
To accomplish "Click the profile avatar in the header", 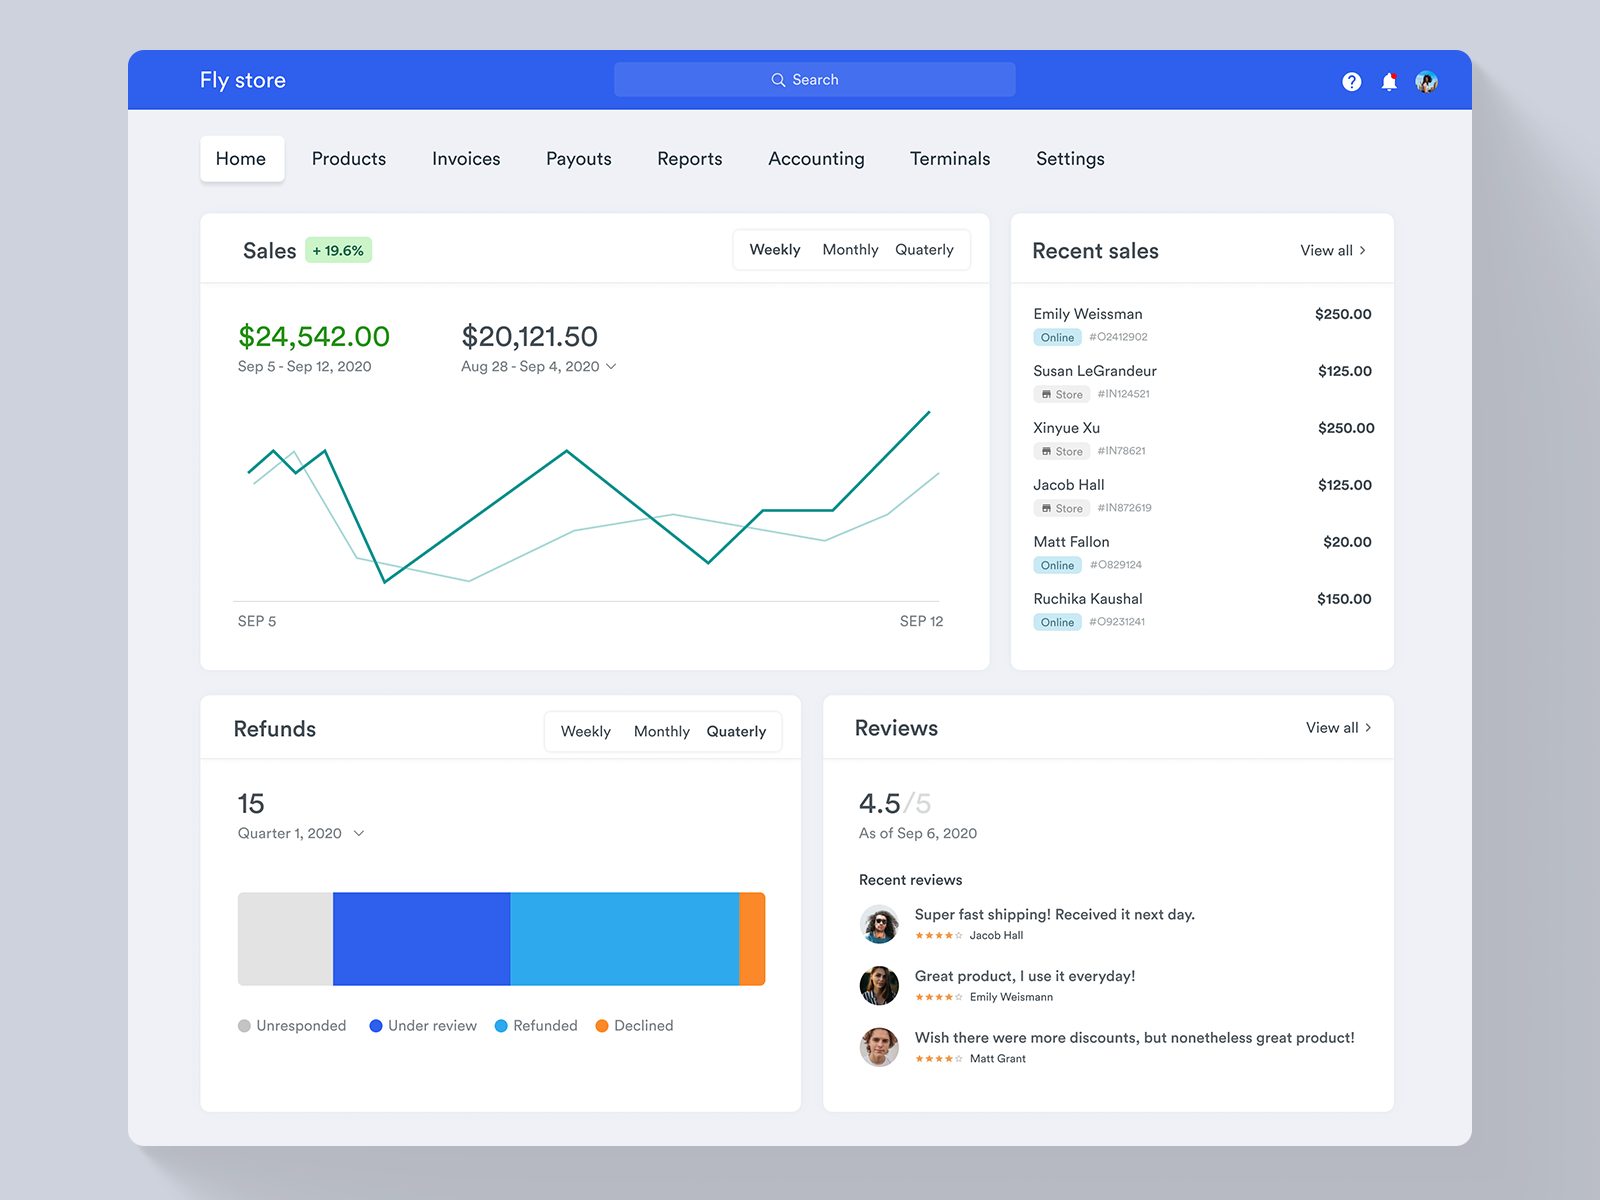I will 1427,82.
